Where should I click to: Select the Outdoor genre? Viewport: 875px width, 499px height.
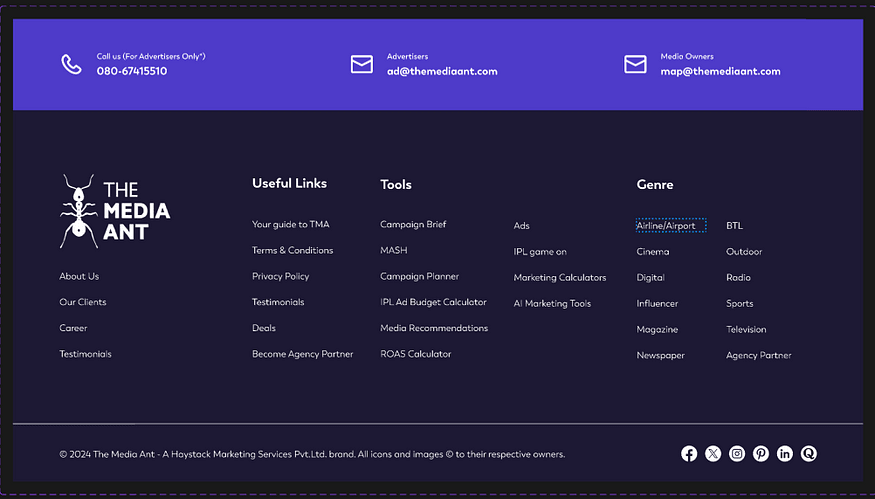[x=744, y=252]
